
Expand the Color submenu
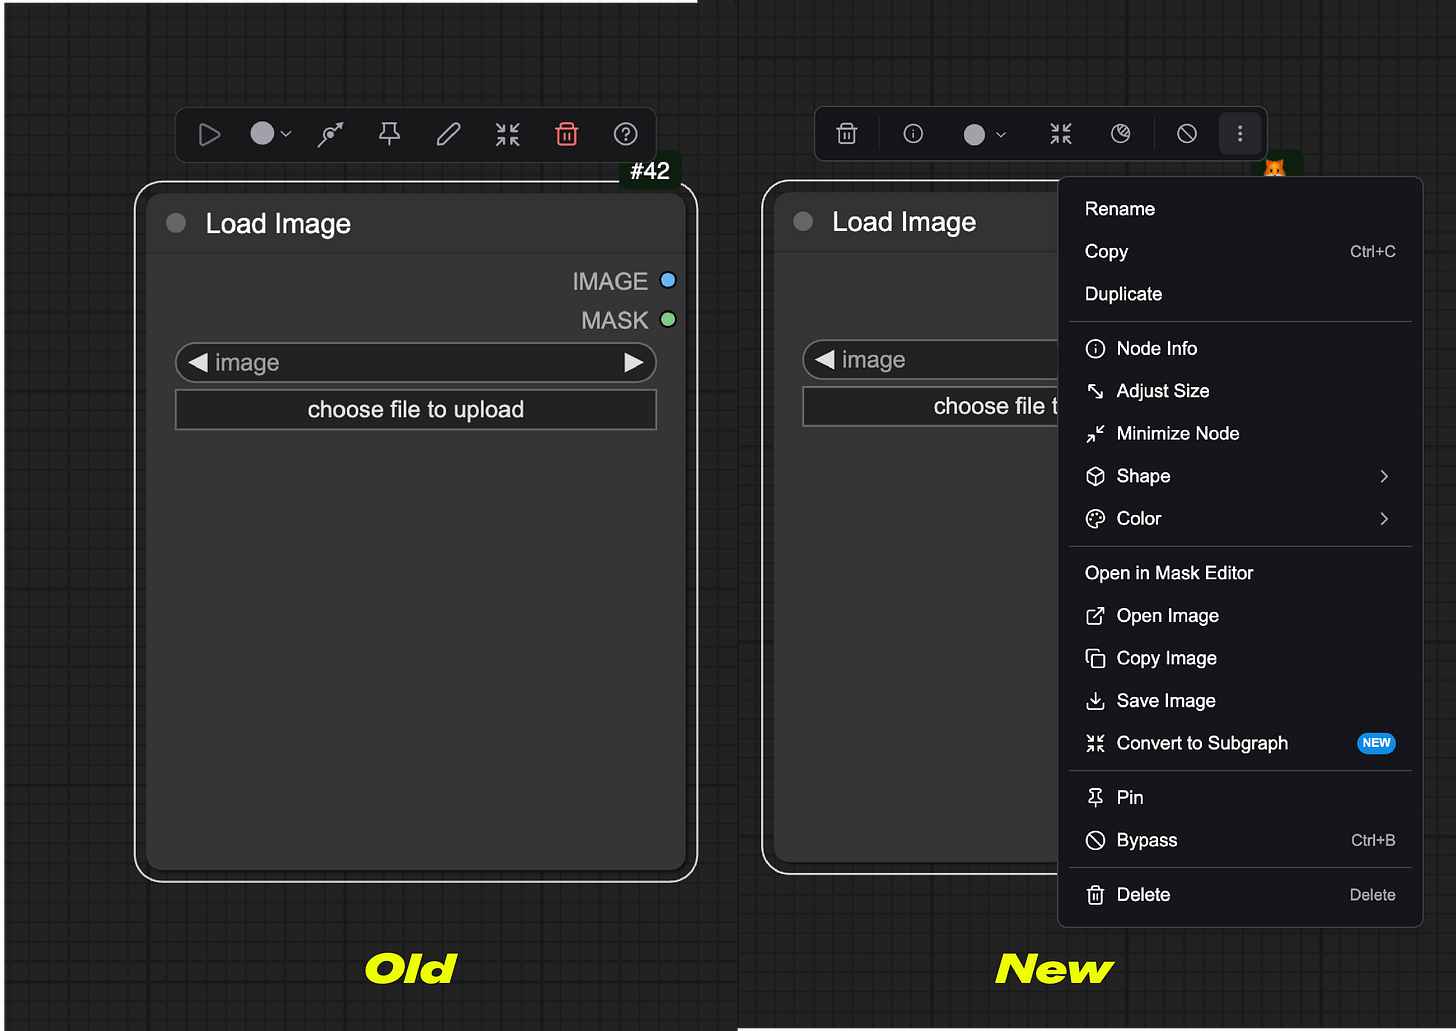point(1240,519)
